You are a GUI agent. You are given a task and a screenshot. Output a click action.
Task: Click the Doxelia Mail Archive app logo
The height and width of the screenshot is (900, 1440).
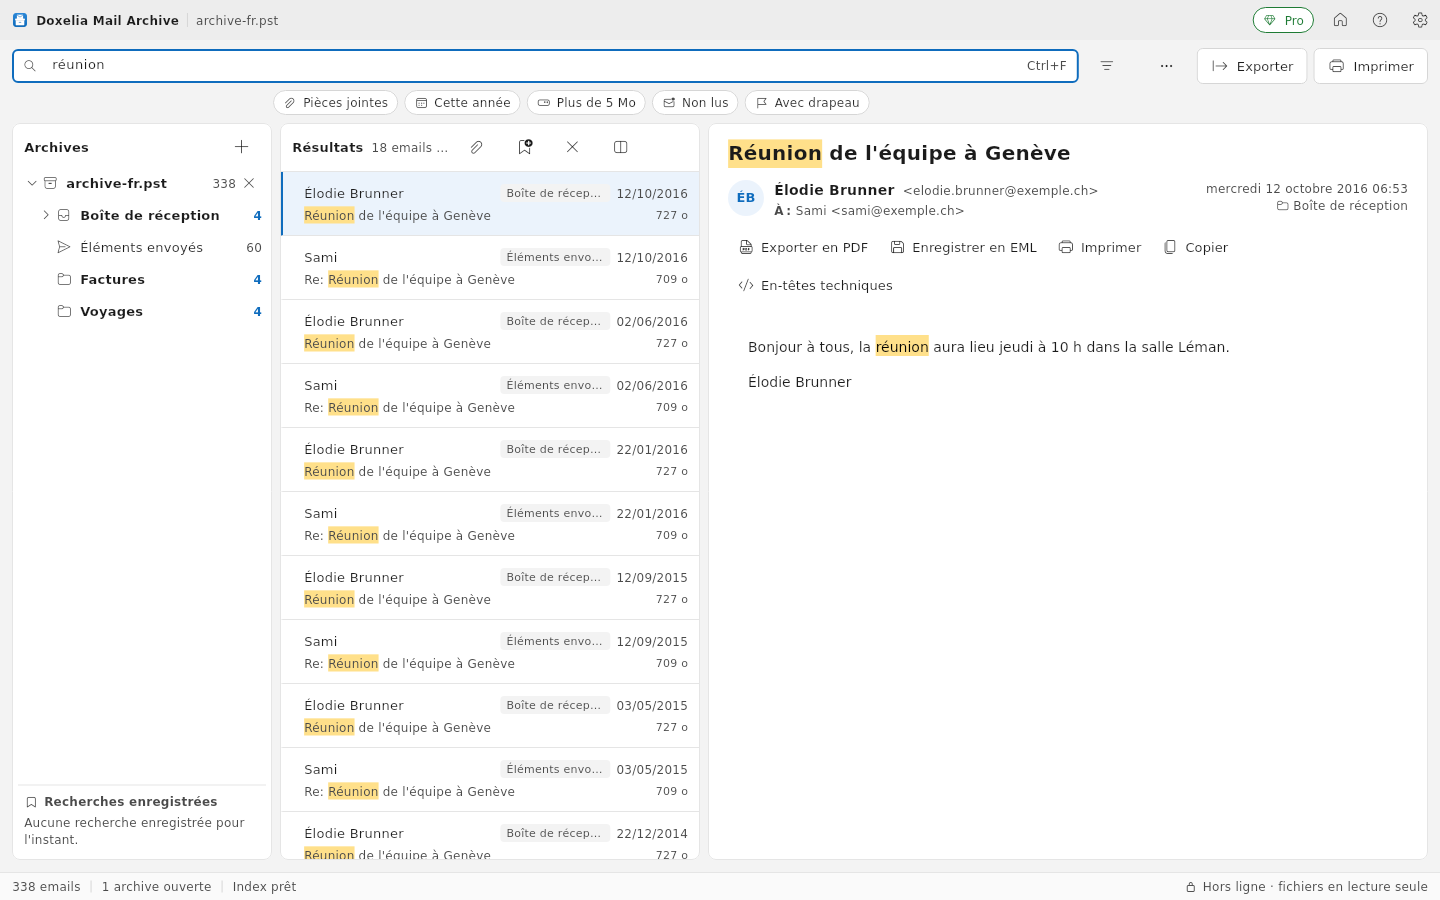pyautogui.click(x=20, y=20)
